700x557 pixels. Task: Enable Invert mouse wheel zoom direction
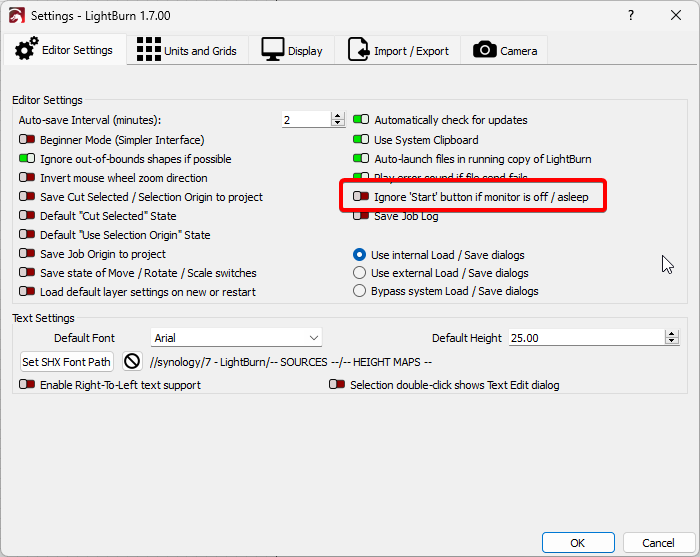tap(27, 178)
